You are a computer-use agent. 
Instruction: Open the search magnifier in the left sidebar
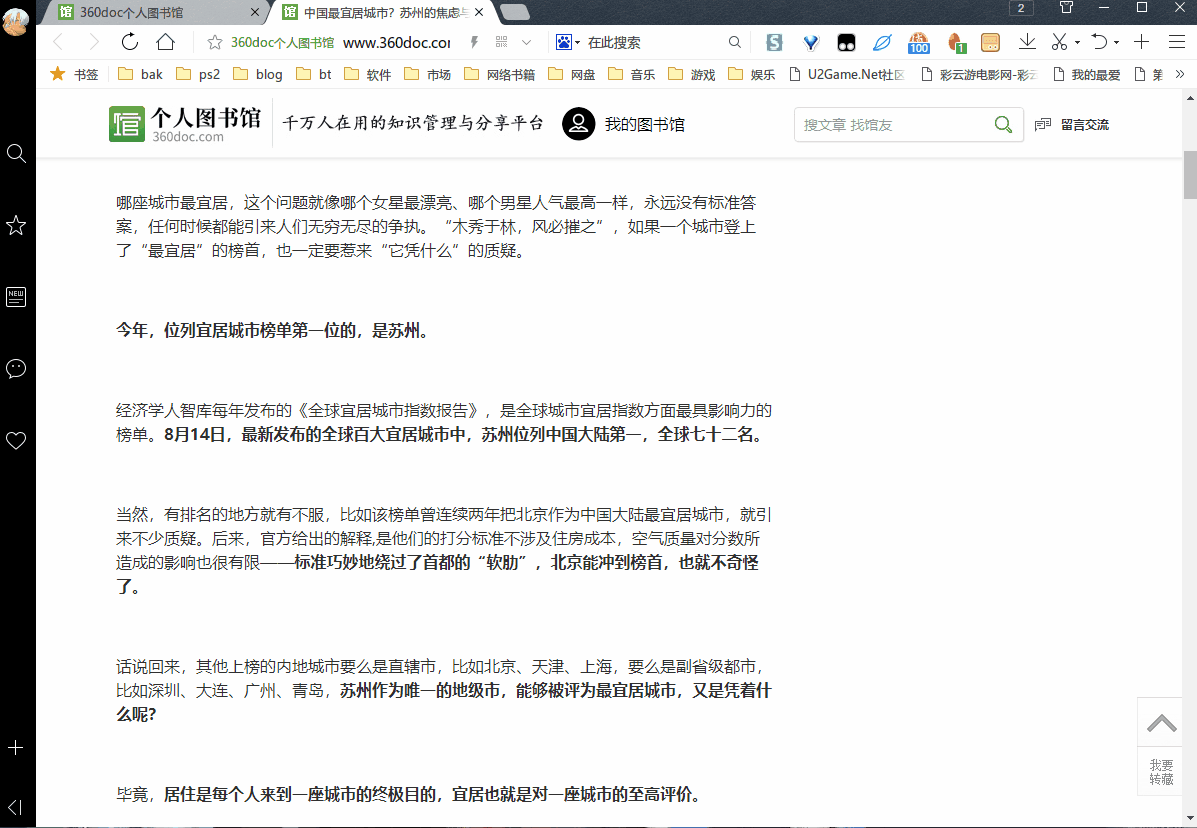[15, 154]
